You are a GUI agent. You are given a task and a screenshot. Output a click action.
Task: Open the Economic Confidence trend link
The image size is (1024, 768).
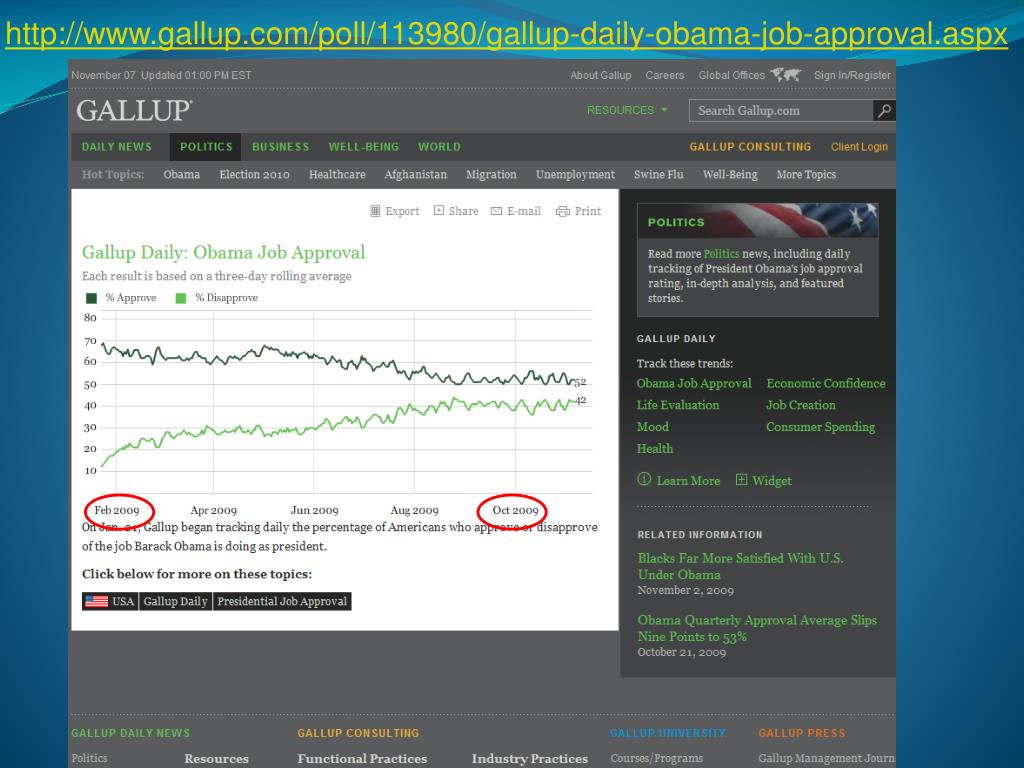[x=826, y=383]
